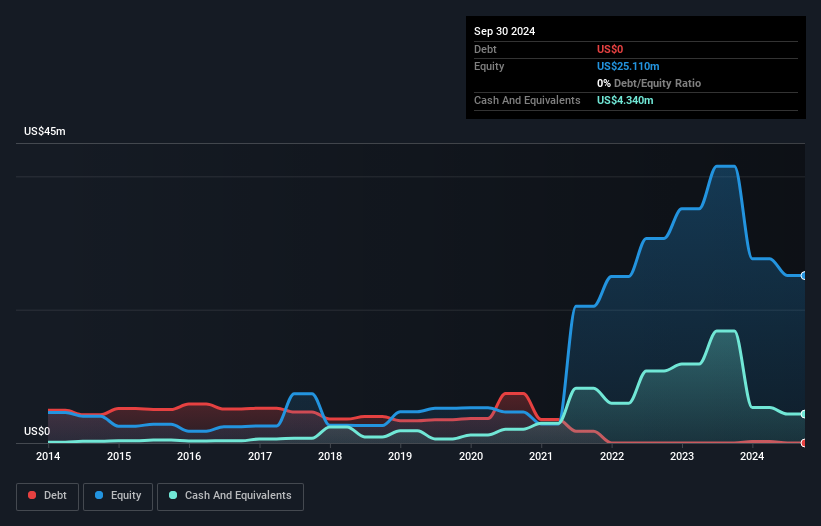This screenshot has height=526, width=821.
Task: Click the 2018 x-axis label
Action: coord(330,456)
